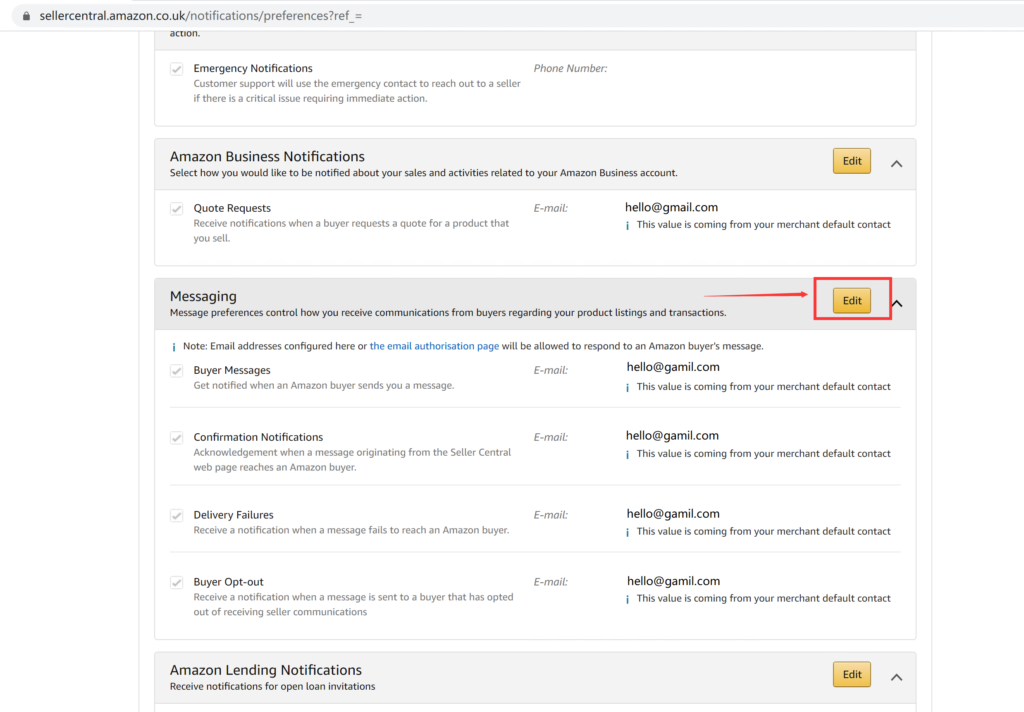This screenshot has width=1024, height=712.
Task: Collapse the Amazon Business Notifications section
Action: 897,163
